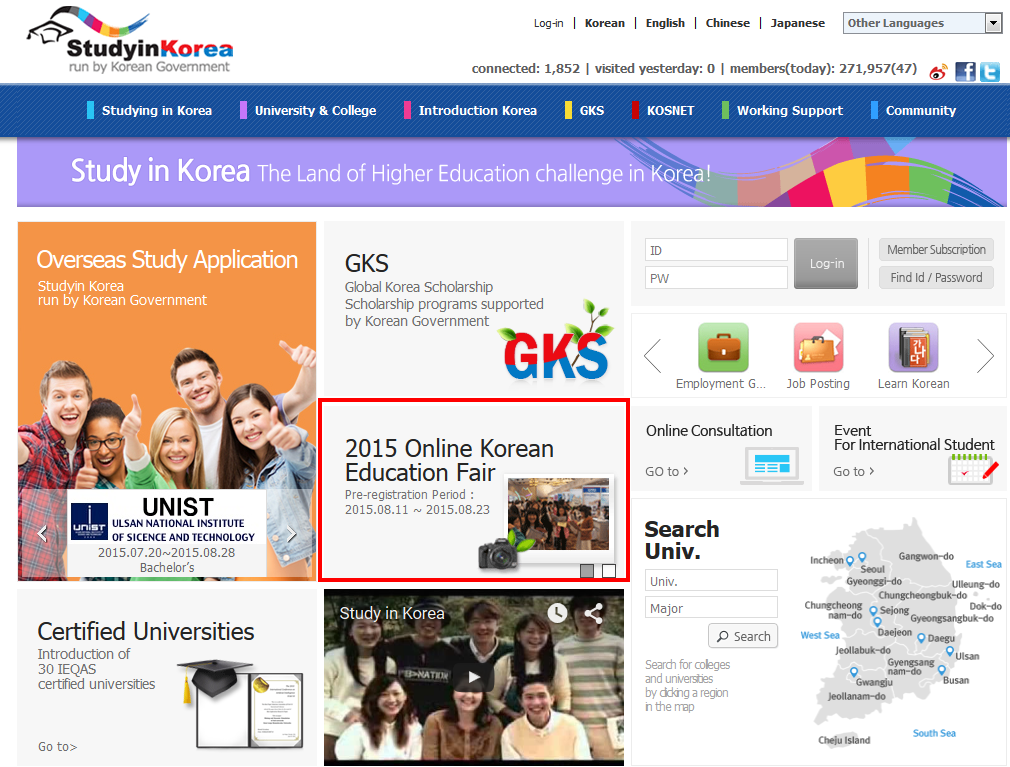Click the share icon on video
1010x767 pixels.
tap(593, 612)
